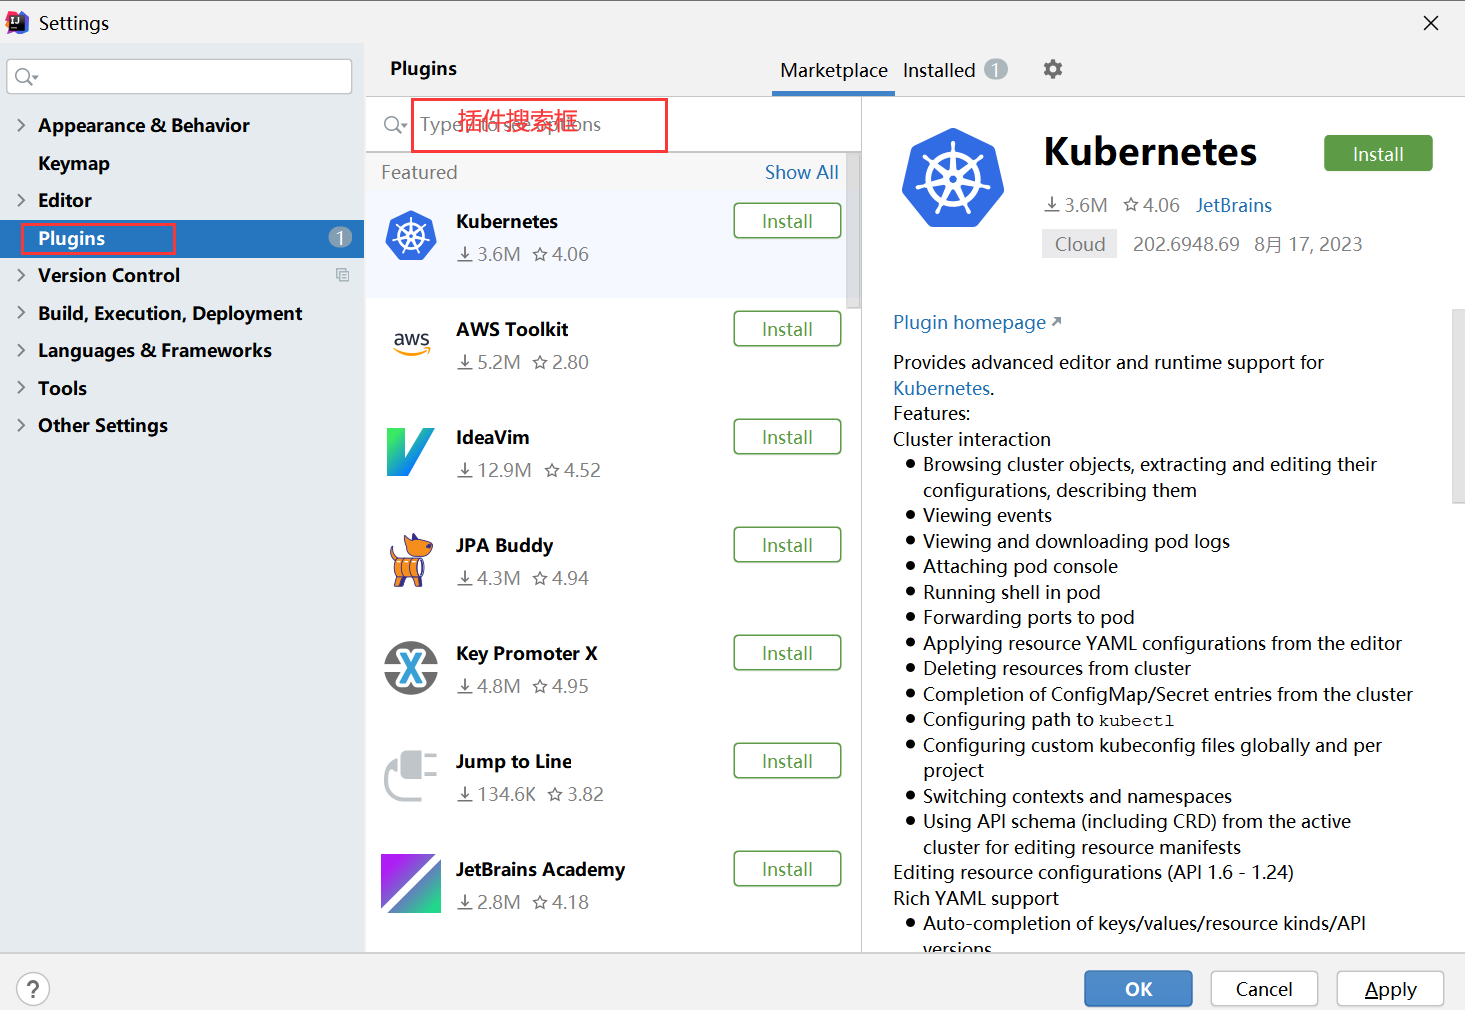This screenshot has width=1465, height=1010.
Task: Click the plugin list scrollbar
Action: point(853,231)
